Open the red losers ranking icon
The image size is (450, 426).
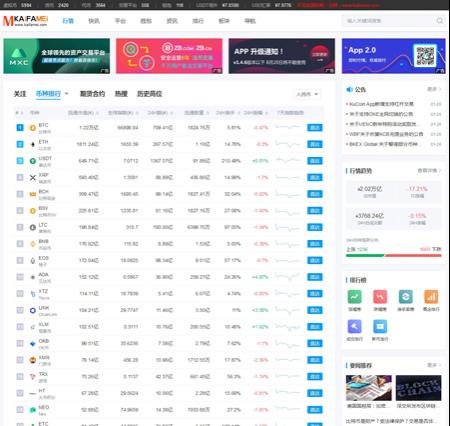click(380, 297)
